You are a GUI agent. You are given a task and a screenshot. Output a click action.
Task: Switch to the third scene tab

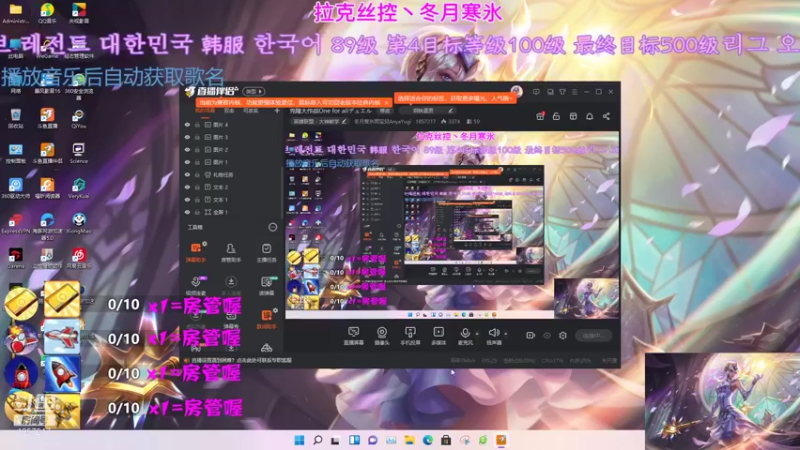click(250, 111)
